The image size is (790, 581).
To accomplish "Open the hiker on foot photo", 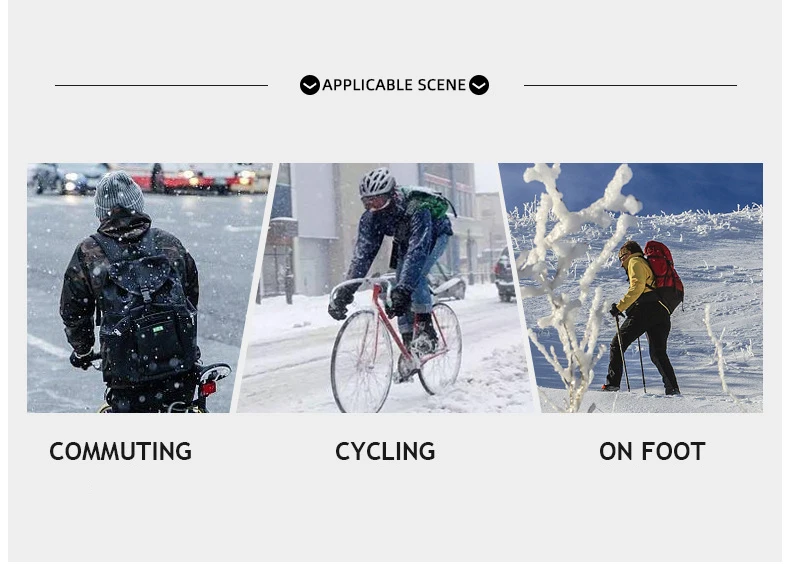I will click(635, 288).
